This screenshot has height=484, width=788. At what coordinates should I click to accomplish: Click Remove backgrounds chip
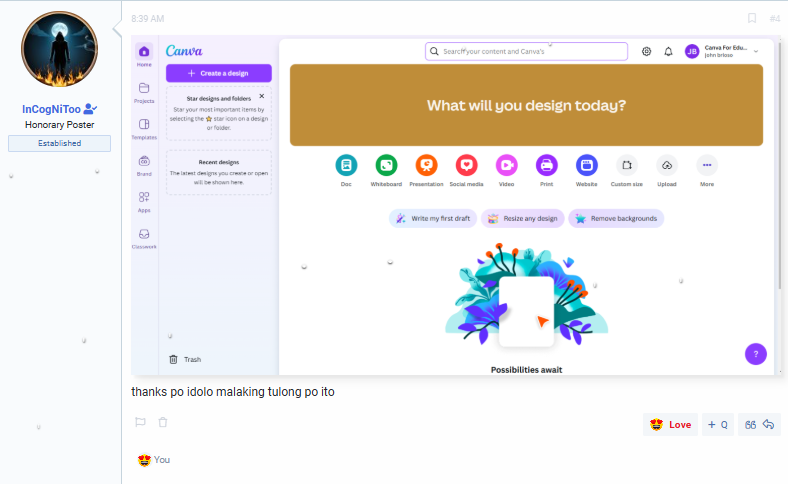616,218
